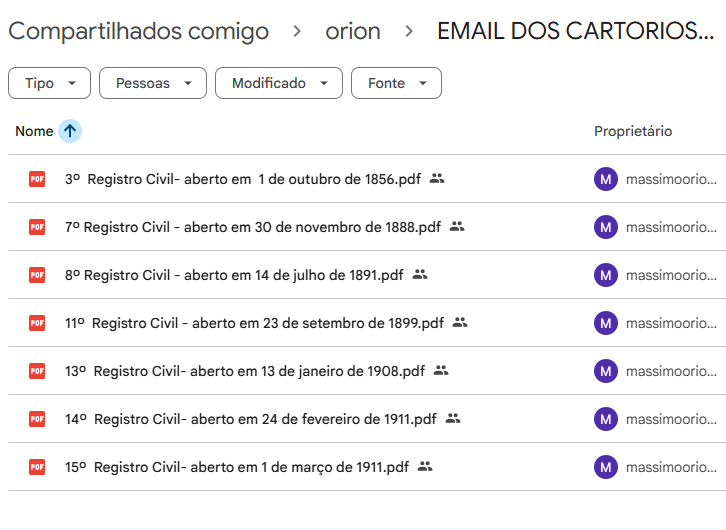The image size is (726, 530).
Task: Click the shared-people icon beside 8º Registro Civil
Action: click(420, 275)
